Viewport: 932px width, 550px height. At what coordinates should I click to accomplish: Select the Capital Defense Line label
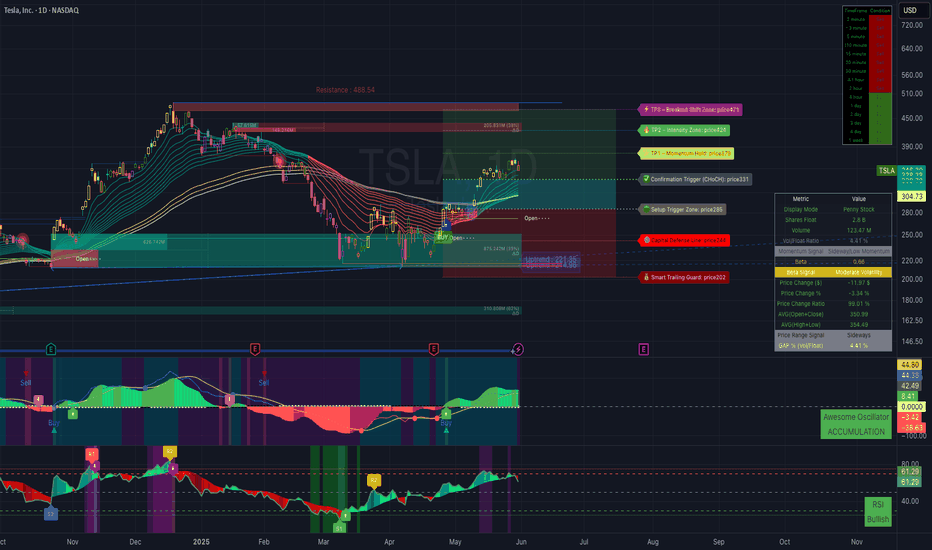684,240
